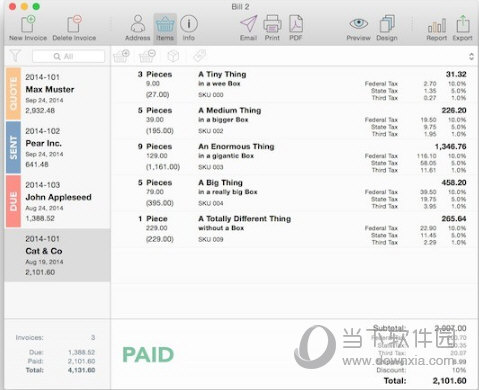Click the tag icon in items toolbar

coord(199,56)
